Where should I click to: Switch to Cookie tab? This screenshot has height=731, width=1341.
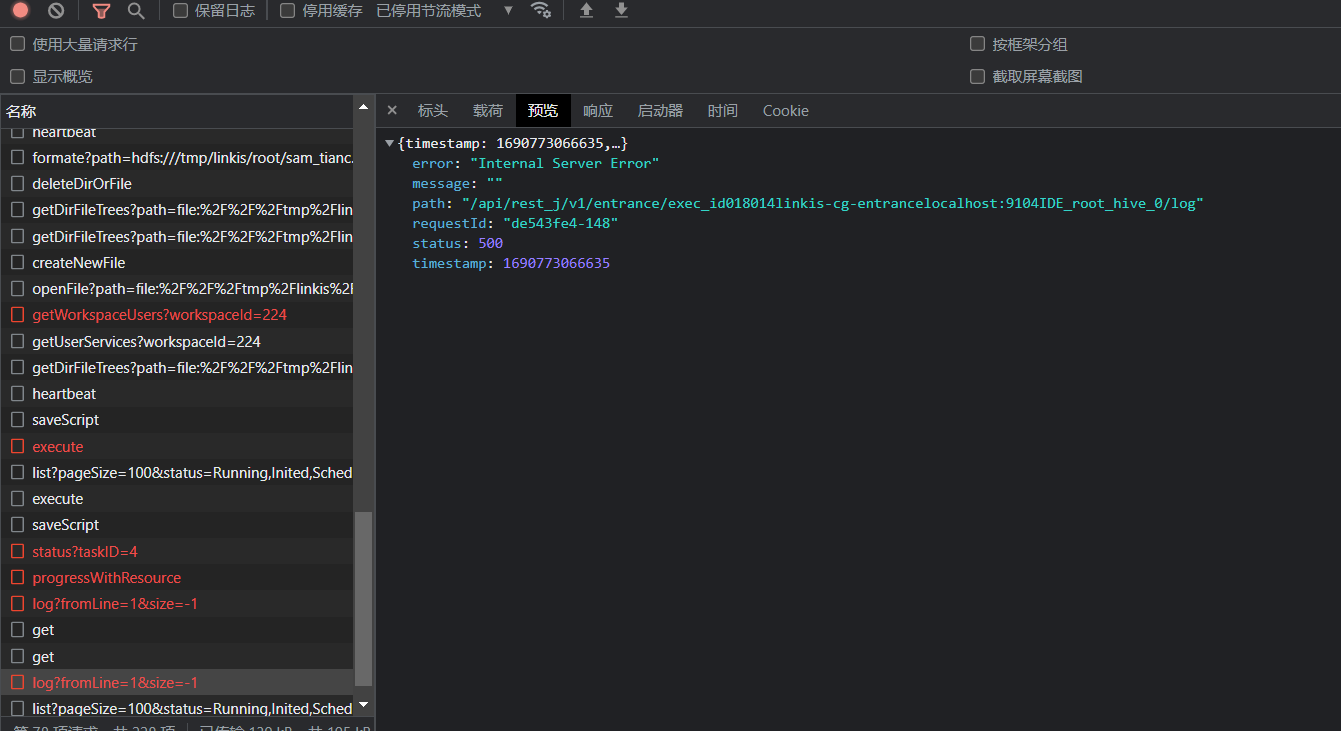click(x=786, y=111)
